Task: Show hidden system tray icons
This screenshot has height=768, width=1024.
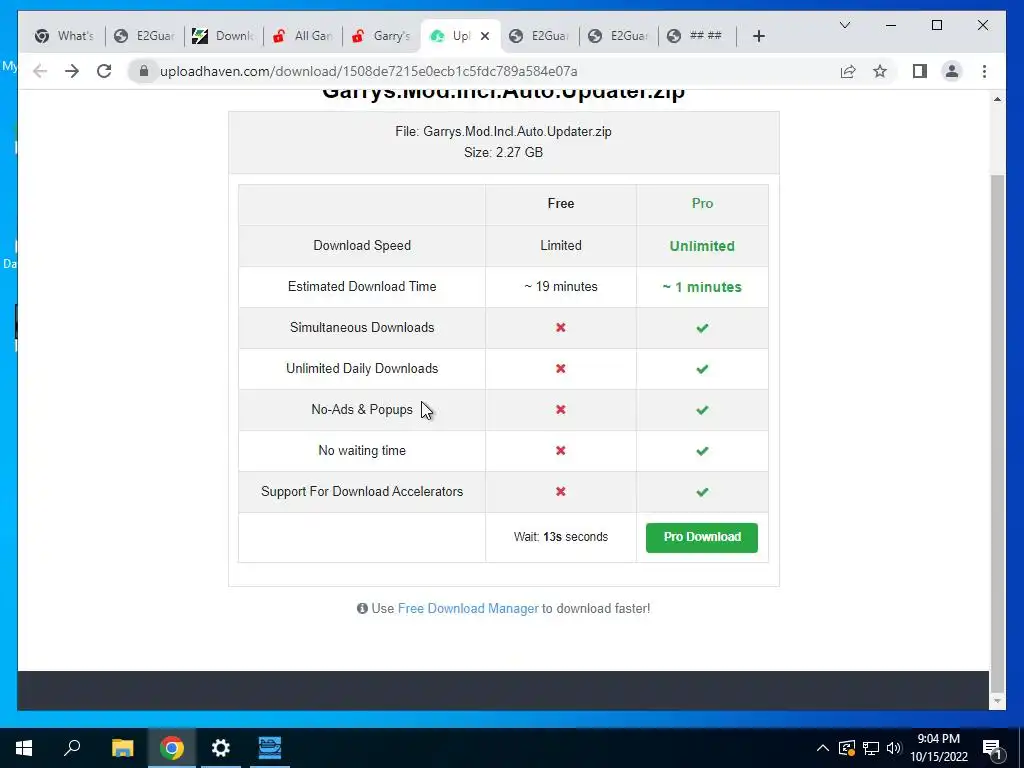Action: coord(823,748)
